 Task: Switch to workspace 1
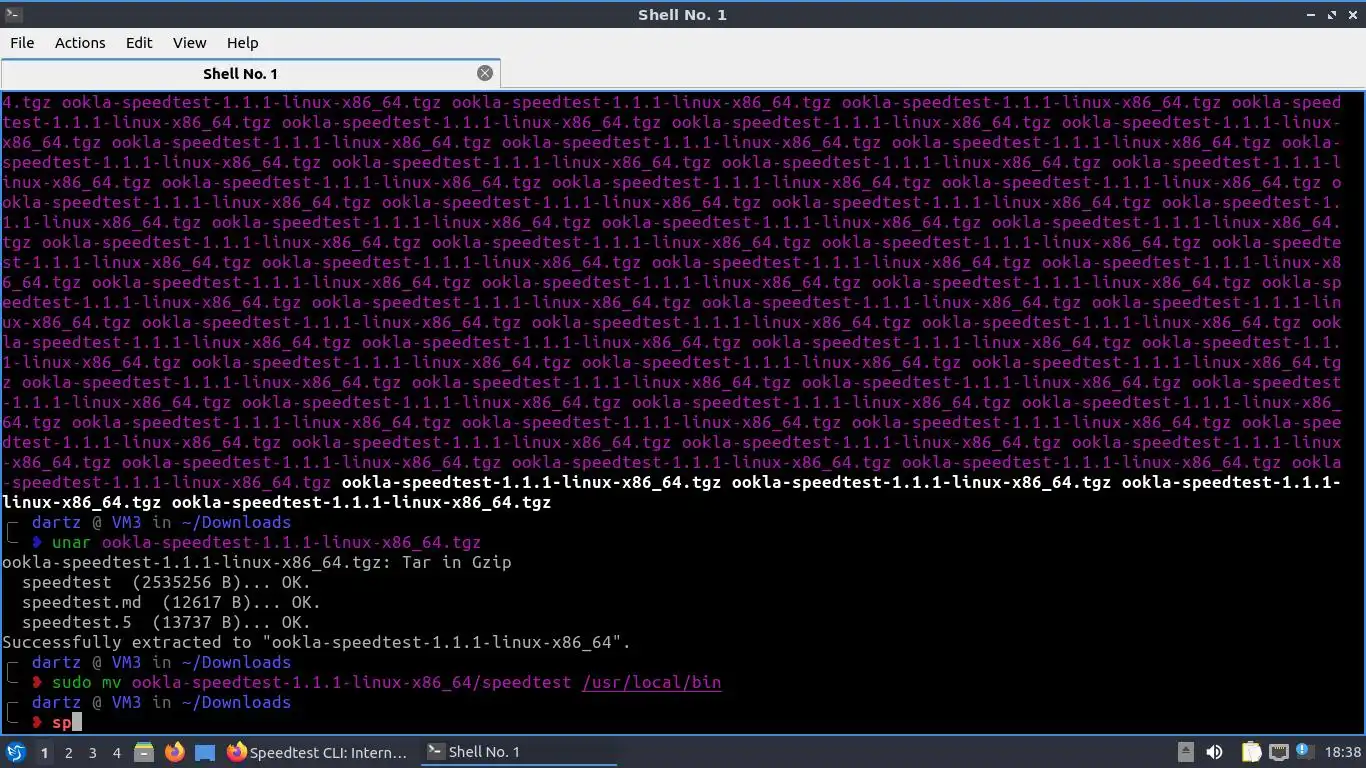(x=44, y=752)
